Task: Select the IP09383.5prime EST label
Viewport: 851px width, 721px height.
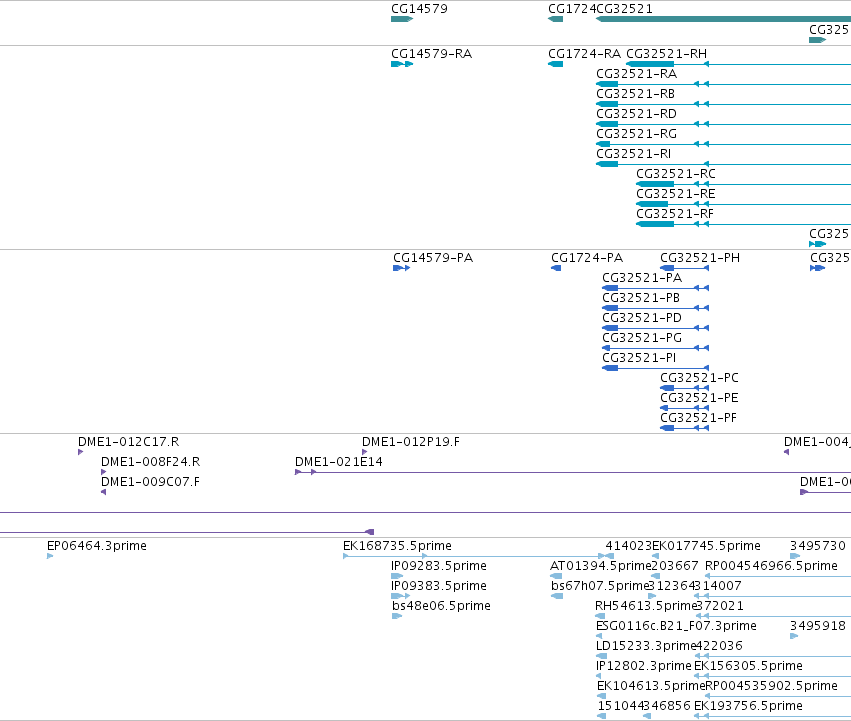Action: (439, 586)
